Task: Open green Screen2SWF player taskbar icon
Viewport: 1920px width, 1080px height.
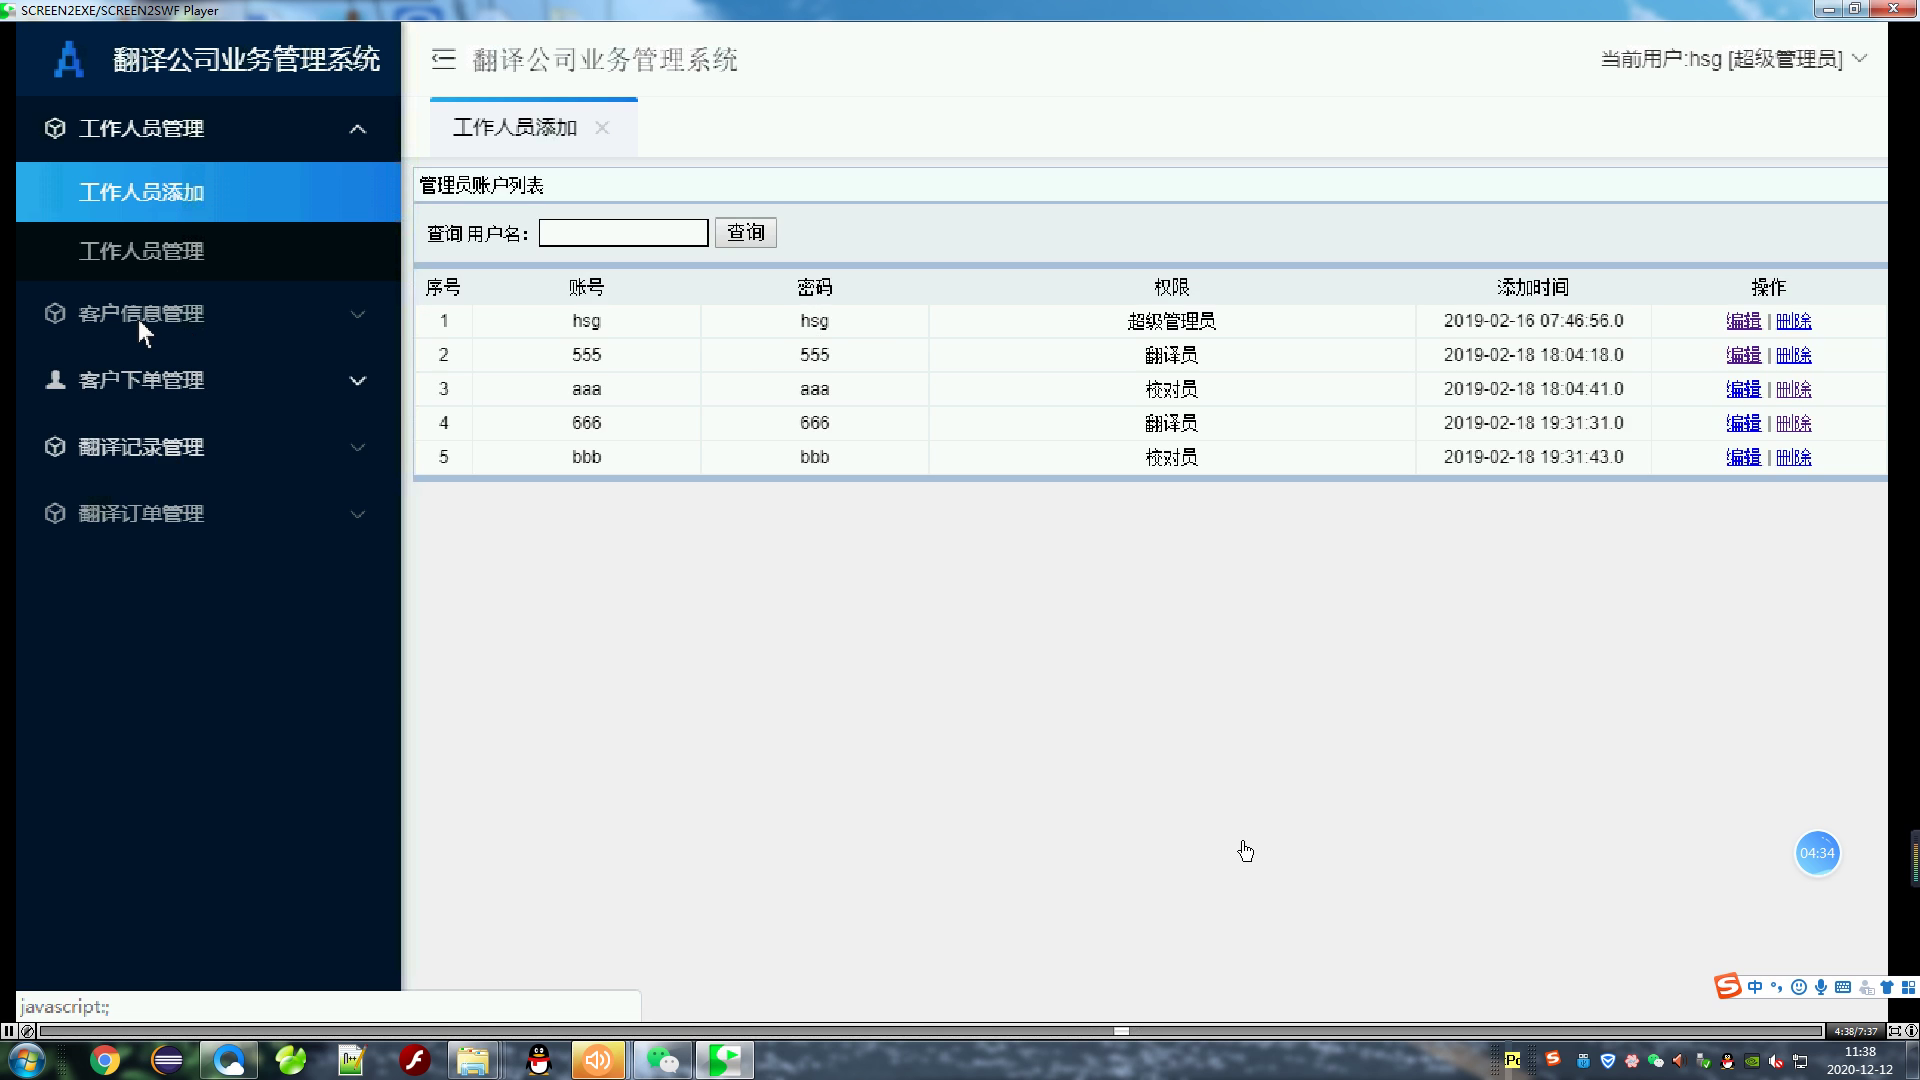Action: pyautogui.click(x=725, y=1060)
